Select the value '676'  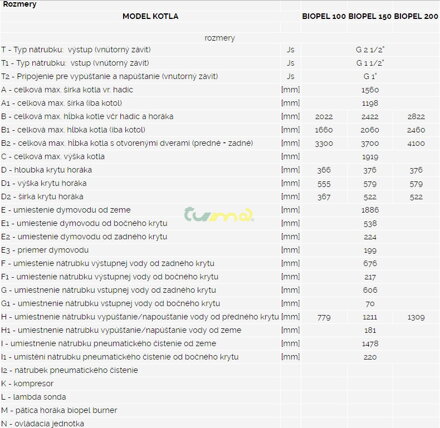(x=370, y=264)
